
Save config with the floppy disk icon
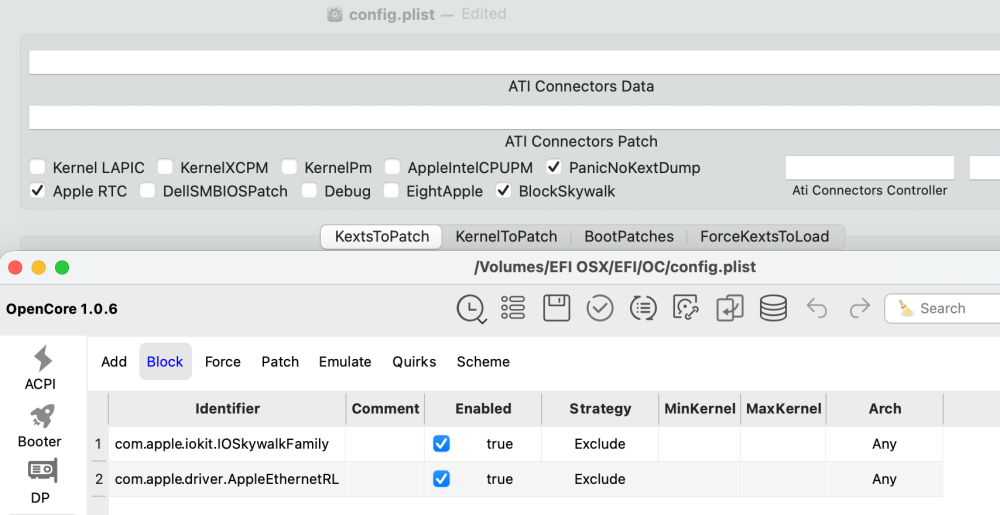pos(556,308)
